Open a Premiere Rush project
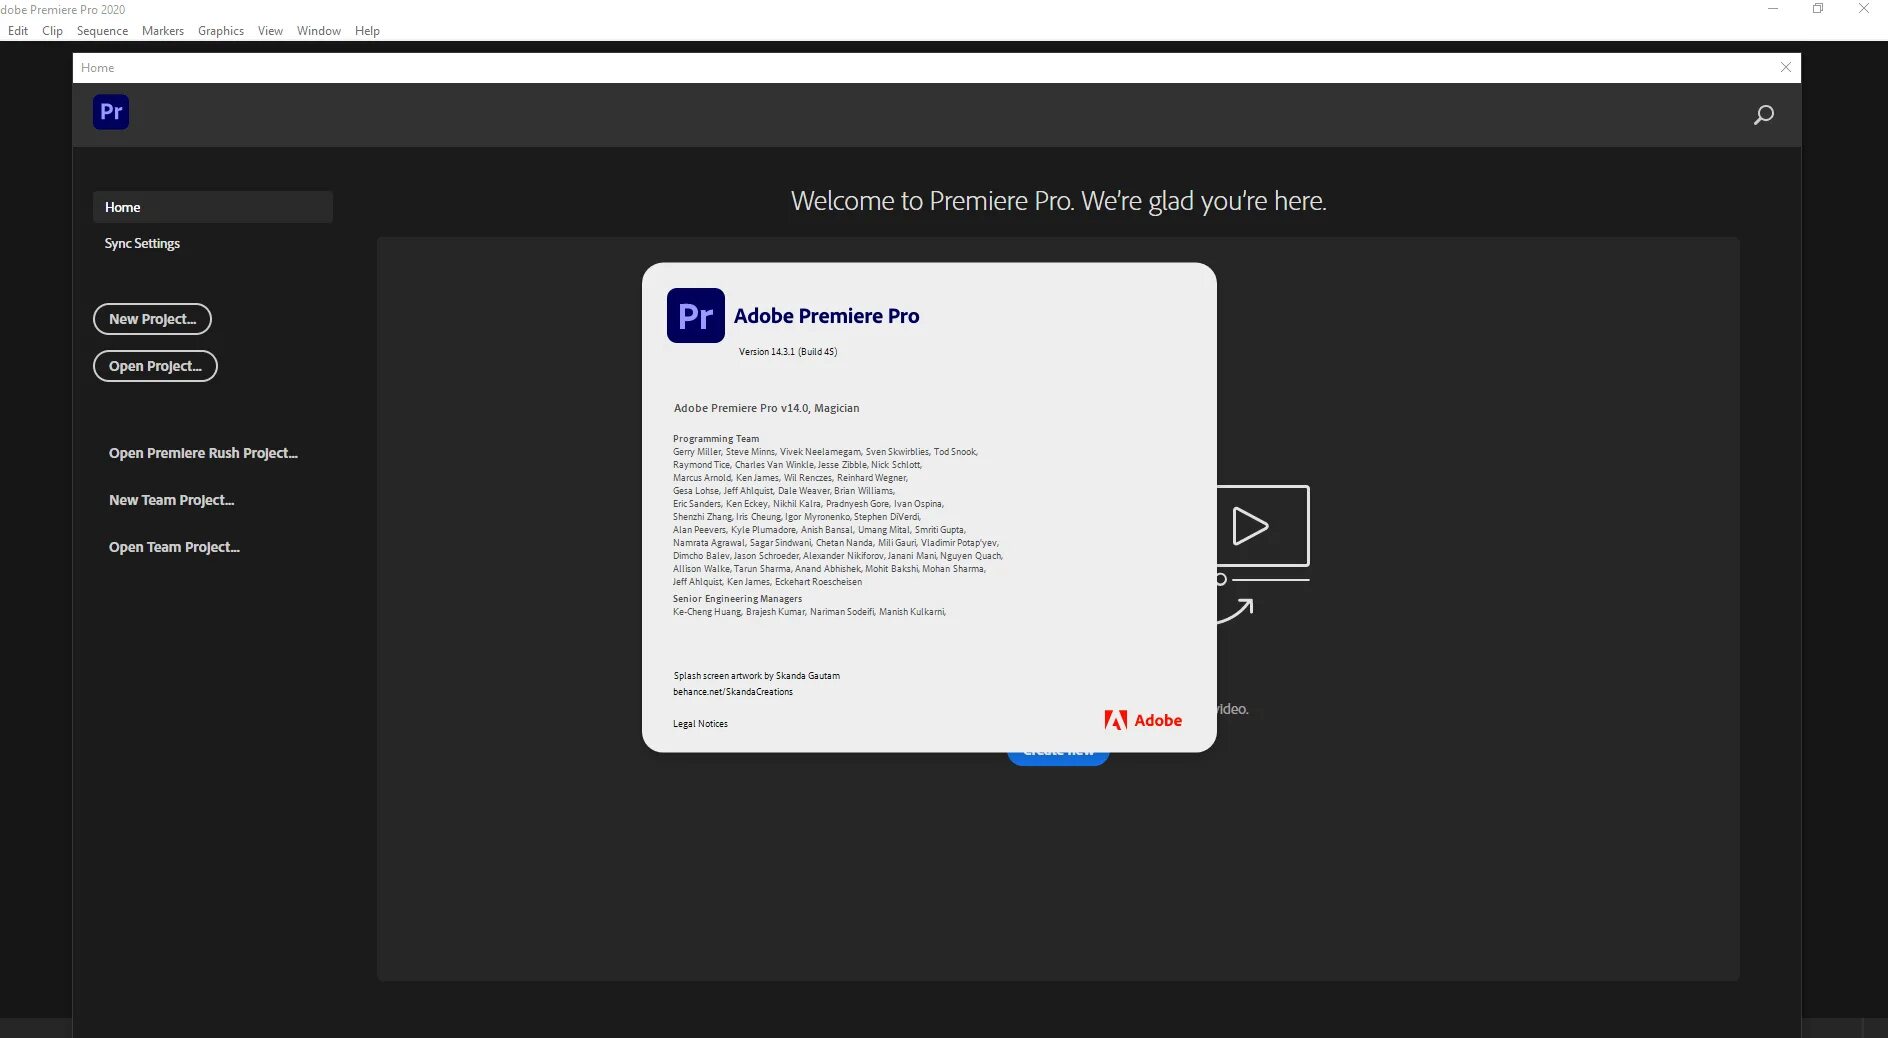The width and height of the screenshot is (1888, 1038). point(202,452)
